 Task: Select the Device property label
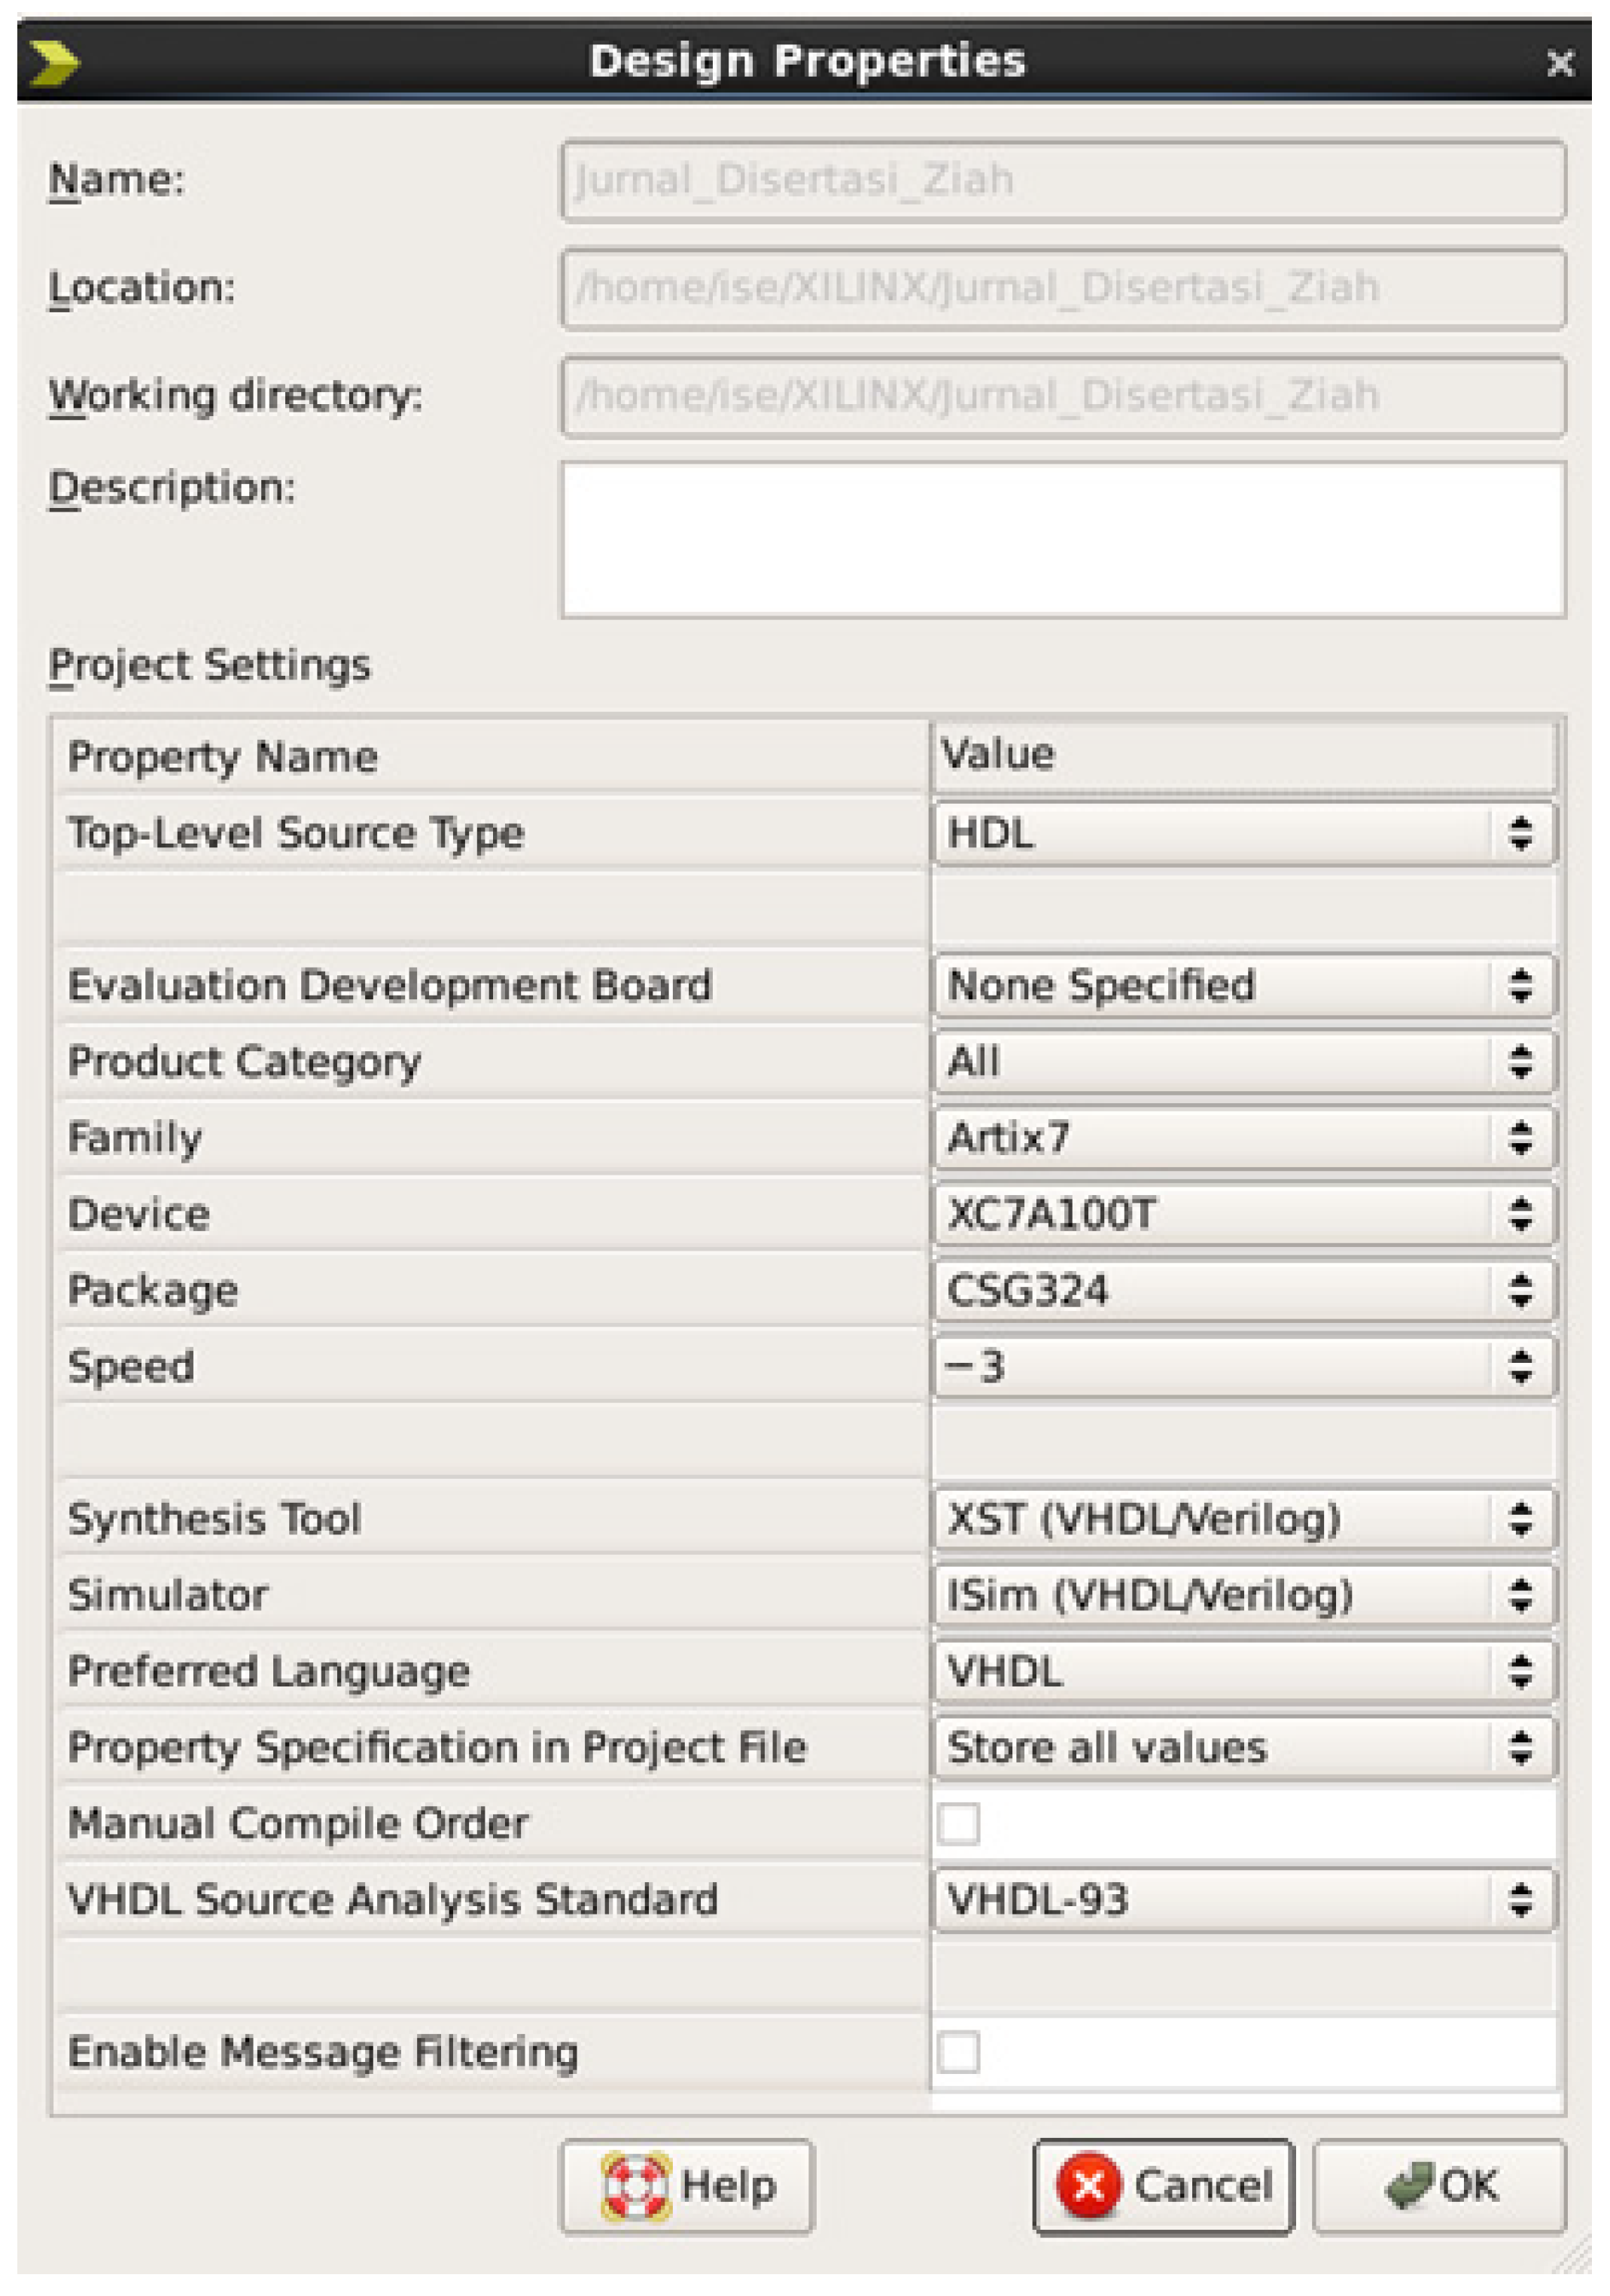(x=139, y=1214)
